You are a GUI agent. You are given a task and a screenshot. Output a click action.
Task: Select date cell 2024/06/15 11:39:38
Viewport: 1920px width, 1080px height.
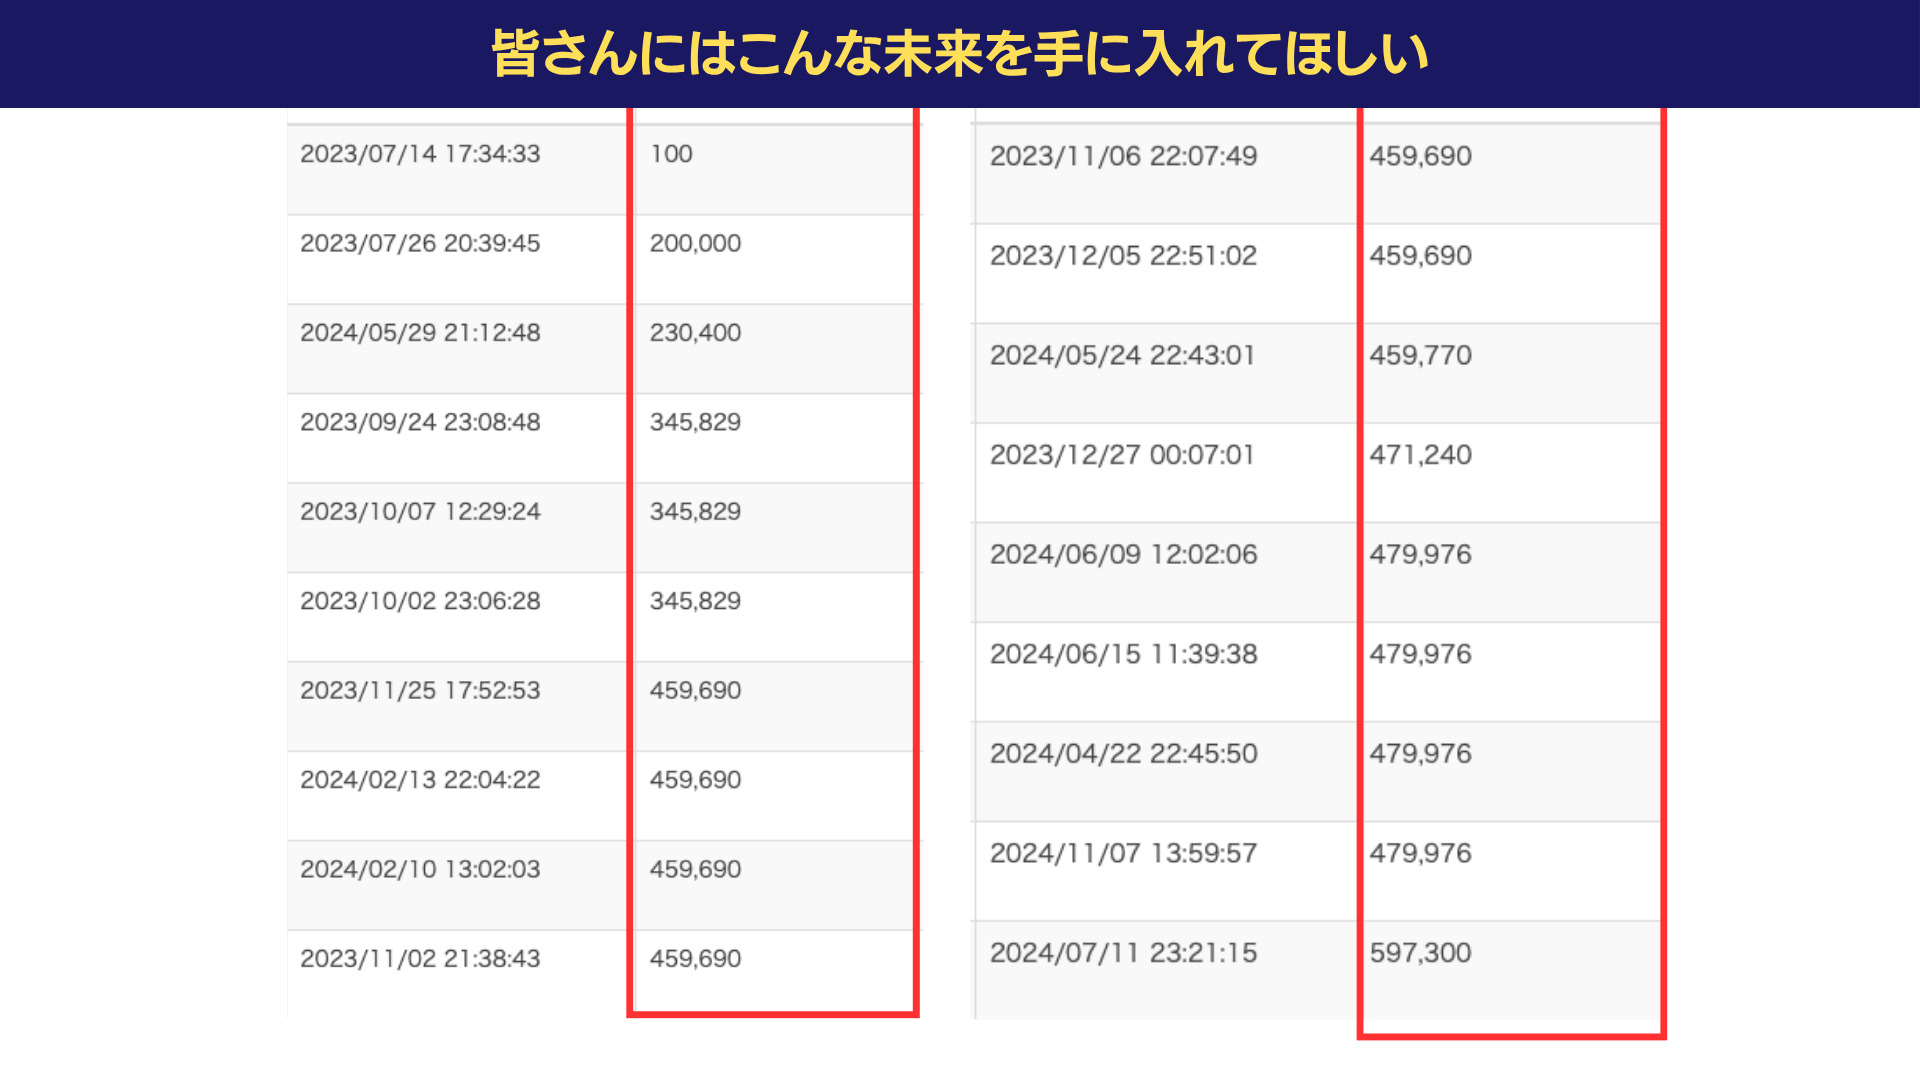click(1124, 654)
